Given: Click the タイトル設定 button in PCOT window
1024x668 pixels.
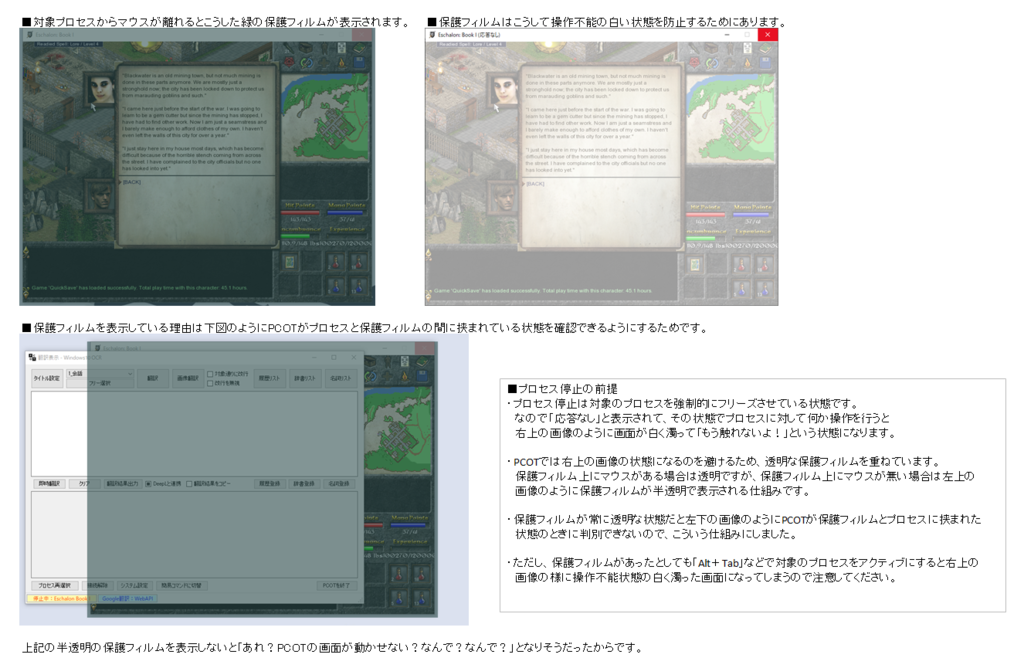Looking at the screenshot, I should click(47, 379).
